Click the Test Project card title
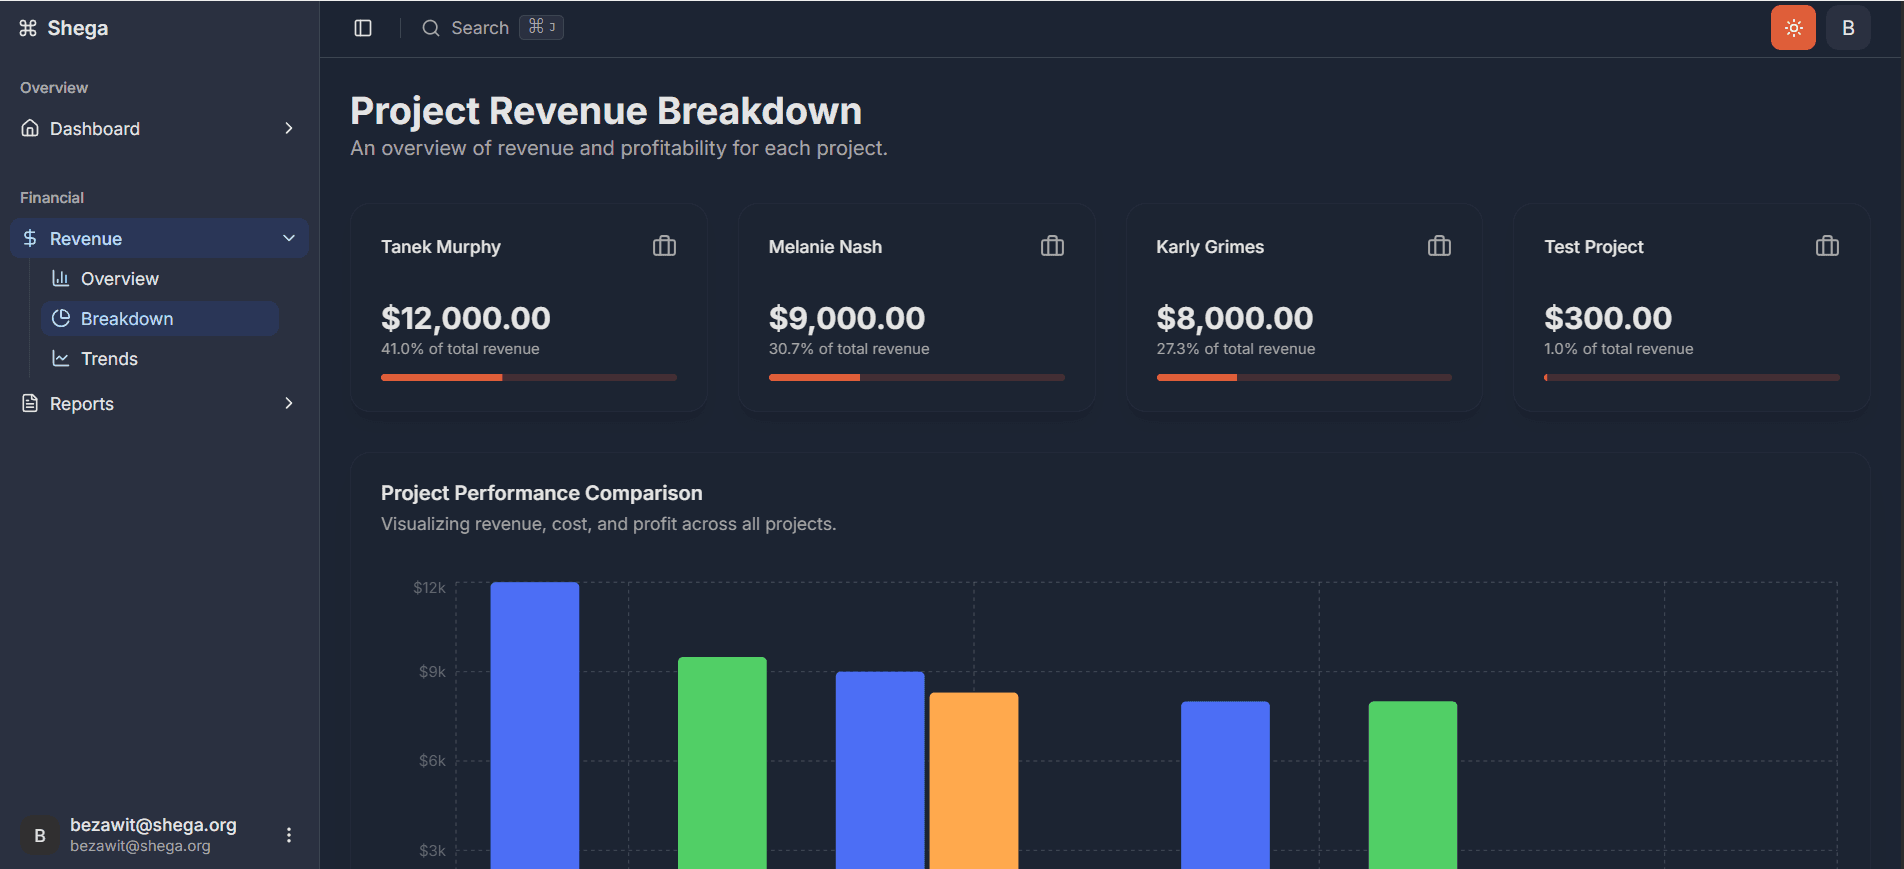1904x869 pixels. click(1594, 247)
